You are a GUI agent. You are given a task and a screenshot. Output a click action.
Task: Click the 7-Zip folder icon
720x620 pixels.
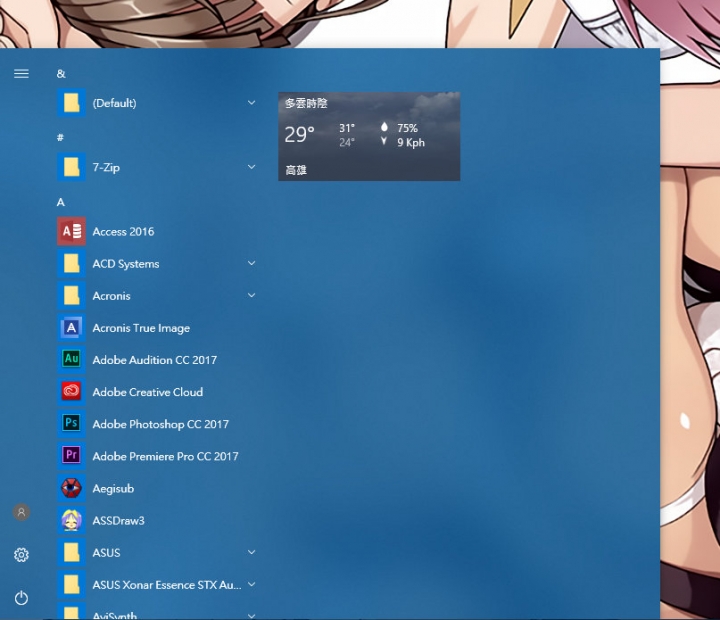pos(71,167)
